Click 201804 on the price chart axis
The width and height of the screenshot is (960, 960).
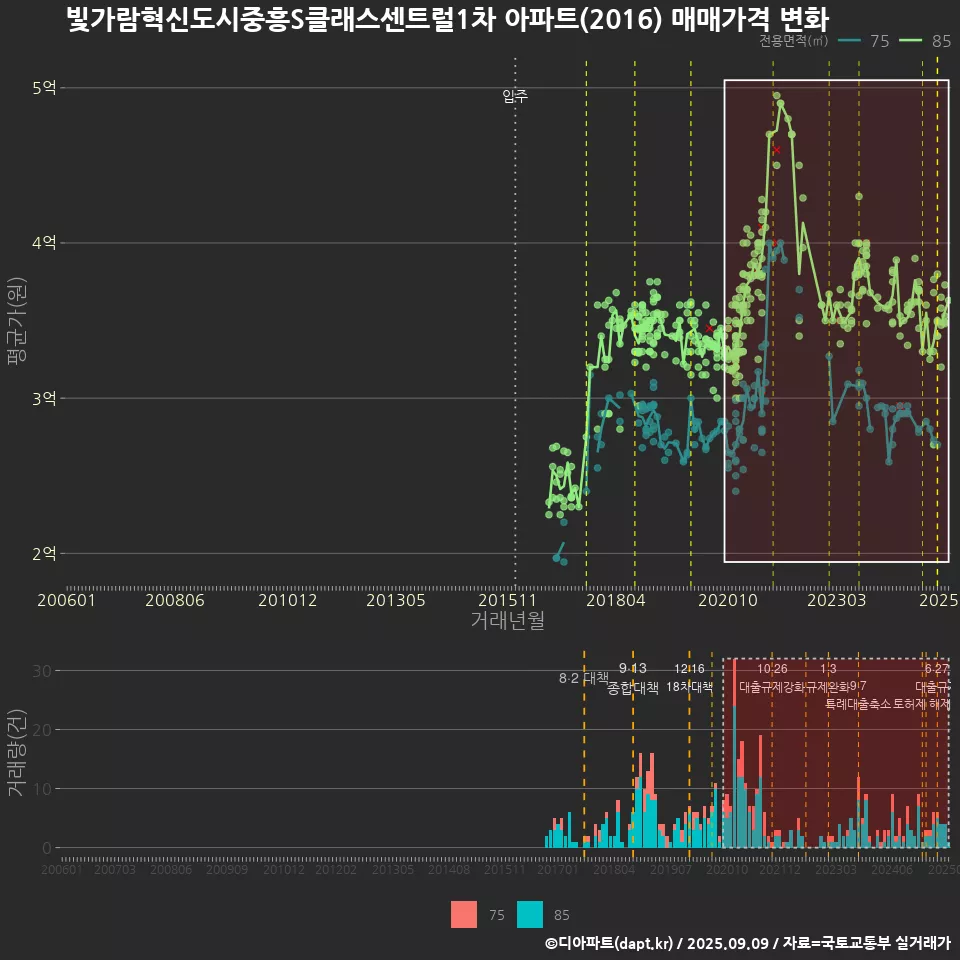[x=615, y=600]
